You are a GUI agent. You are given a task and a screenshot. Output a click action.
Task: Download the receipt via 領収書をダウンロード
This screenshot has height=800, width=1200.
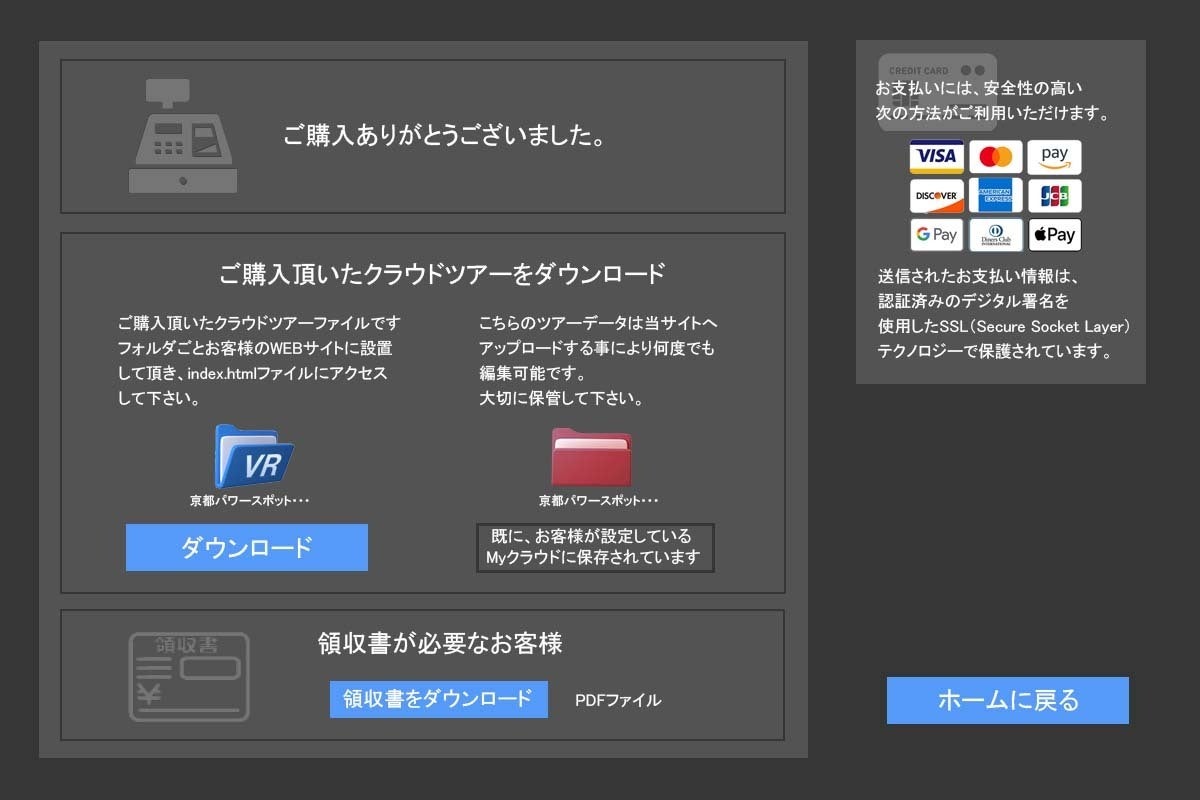[x=438, y=699]
